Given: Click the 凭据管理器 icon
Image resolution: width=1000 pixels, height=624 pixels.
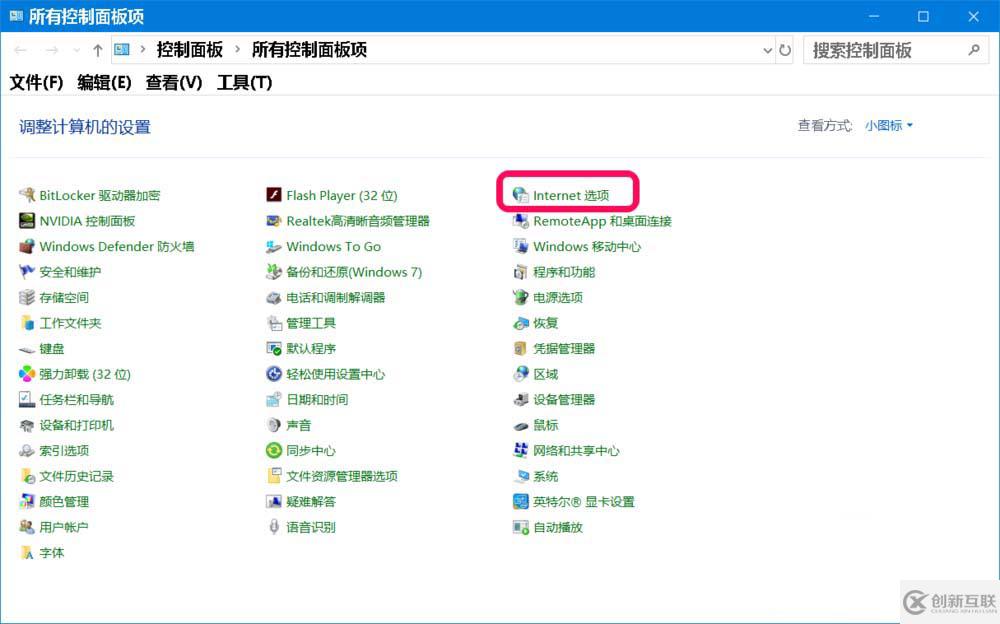Looking at the screenshot, I should pyautogui.click(x=520, y=348).
